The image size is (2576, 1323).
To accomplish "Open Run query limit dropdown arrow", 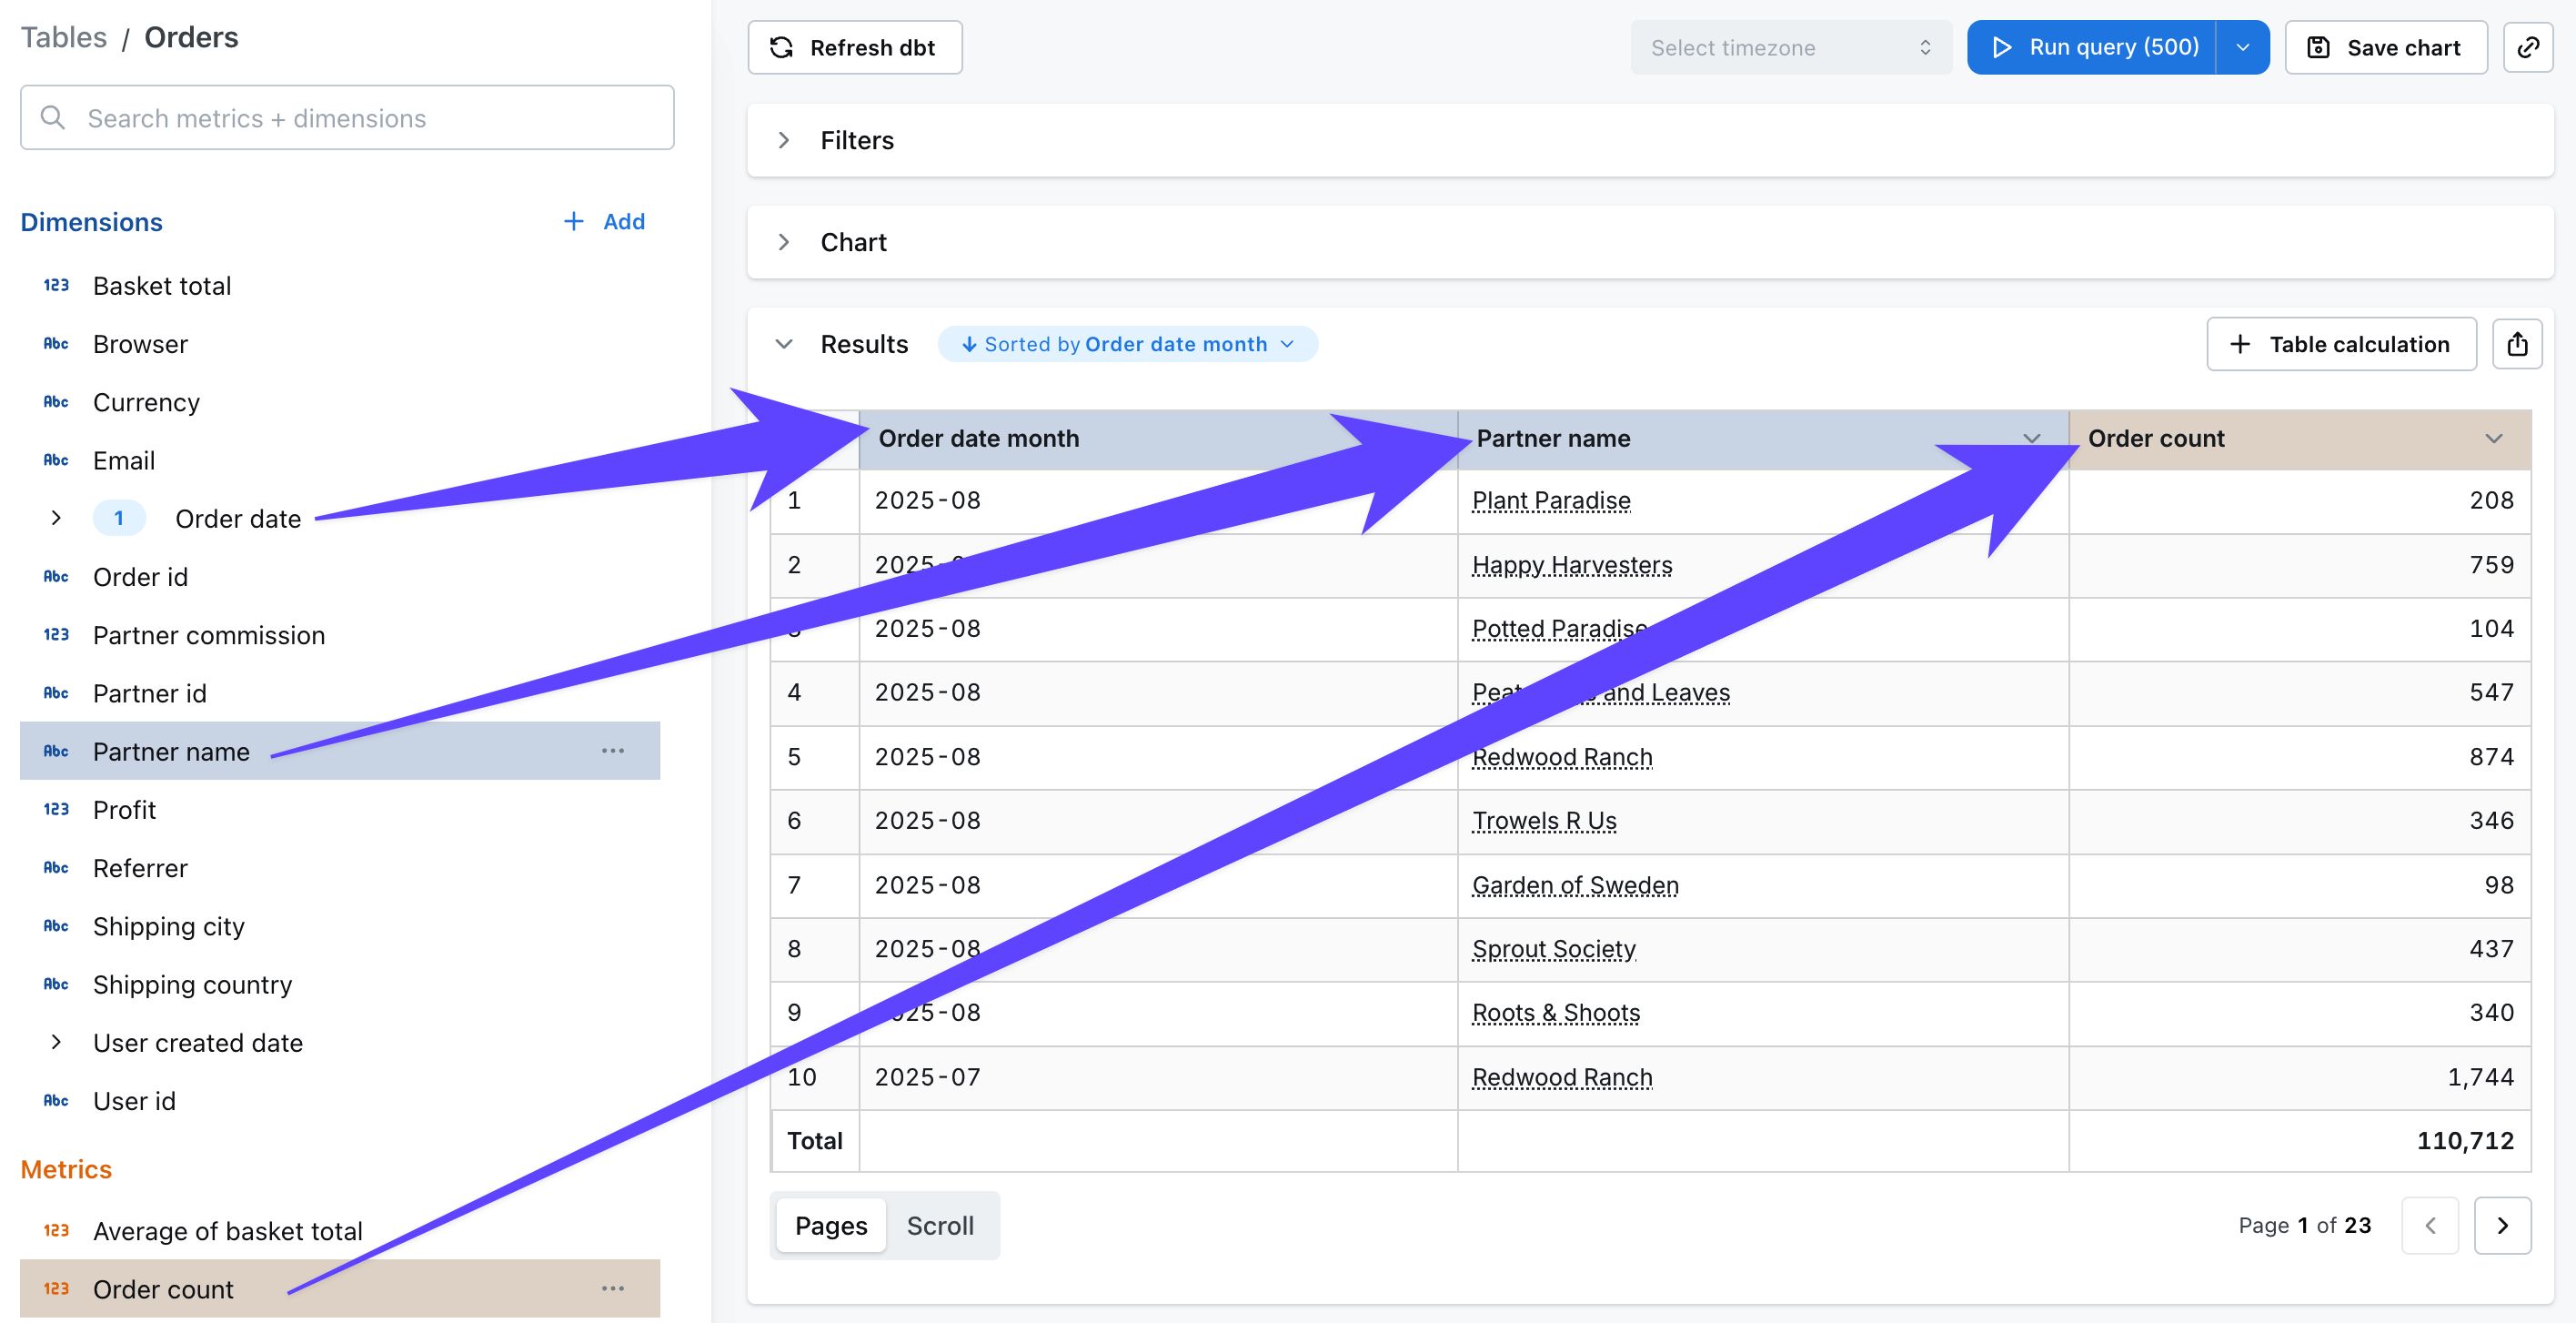I will 2242,47.
